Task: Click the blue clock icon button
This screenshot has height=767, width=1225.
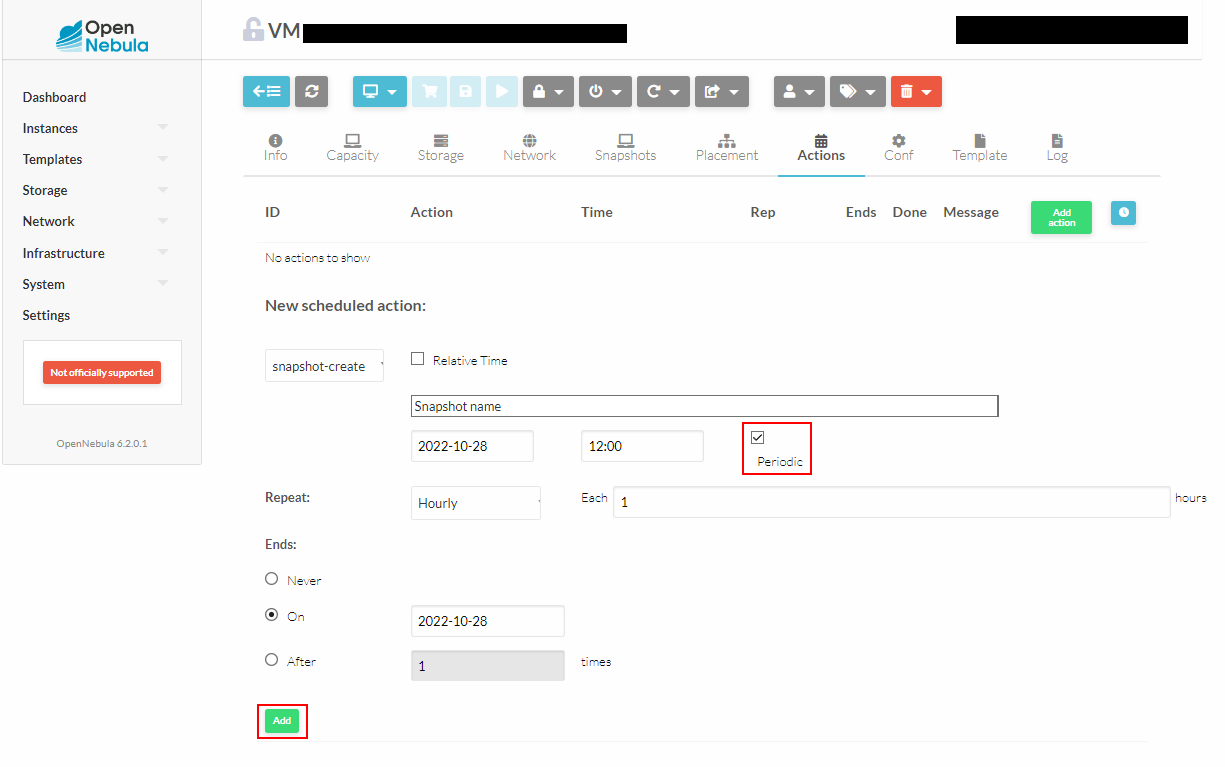Action: coord(1123,213)
